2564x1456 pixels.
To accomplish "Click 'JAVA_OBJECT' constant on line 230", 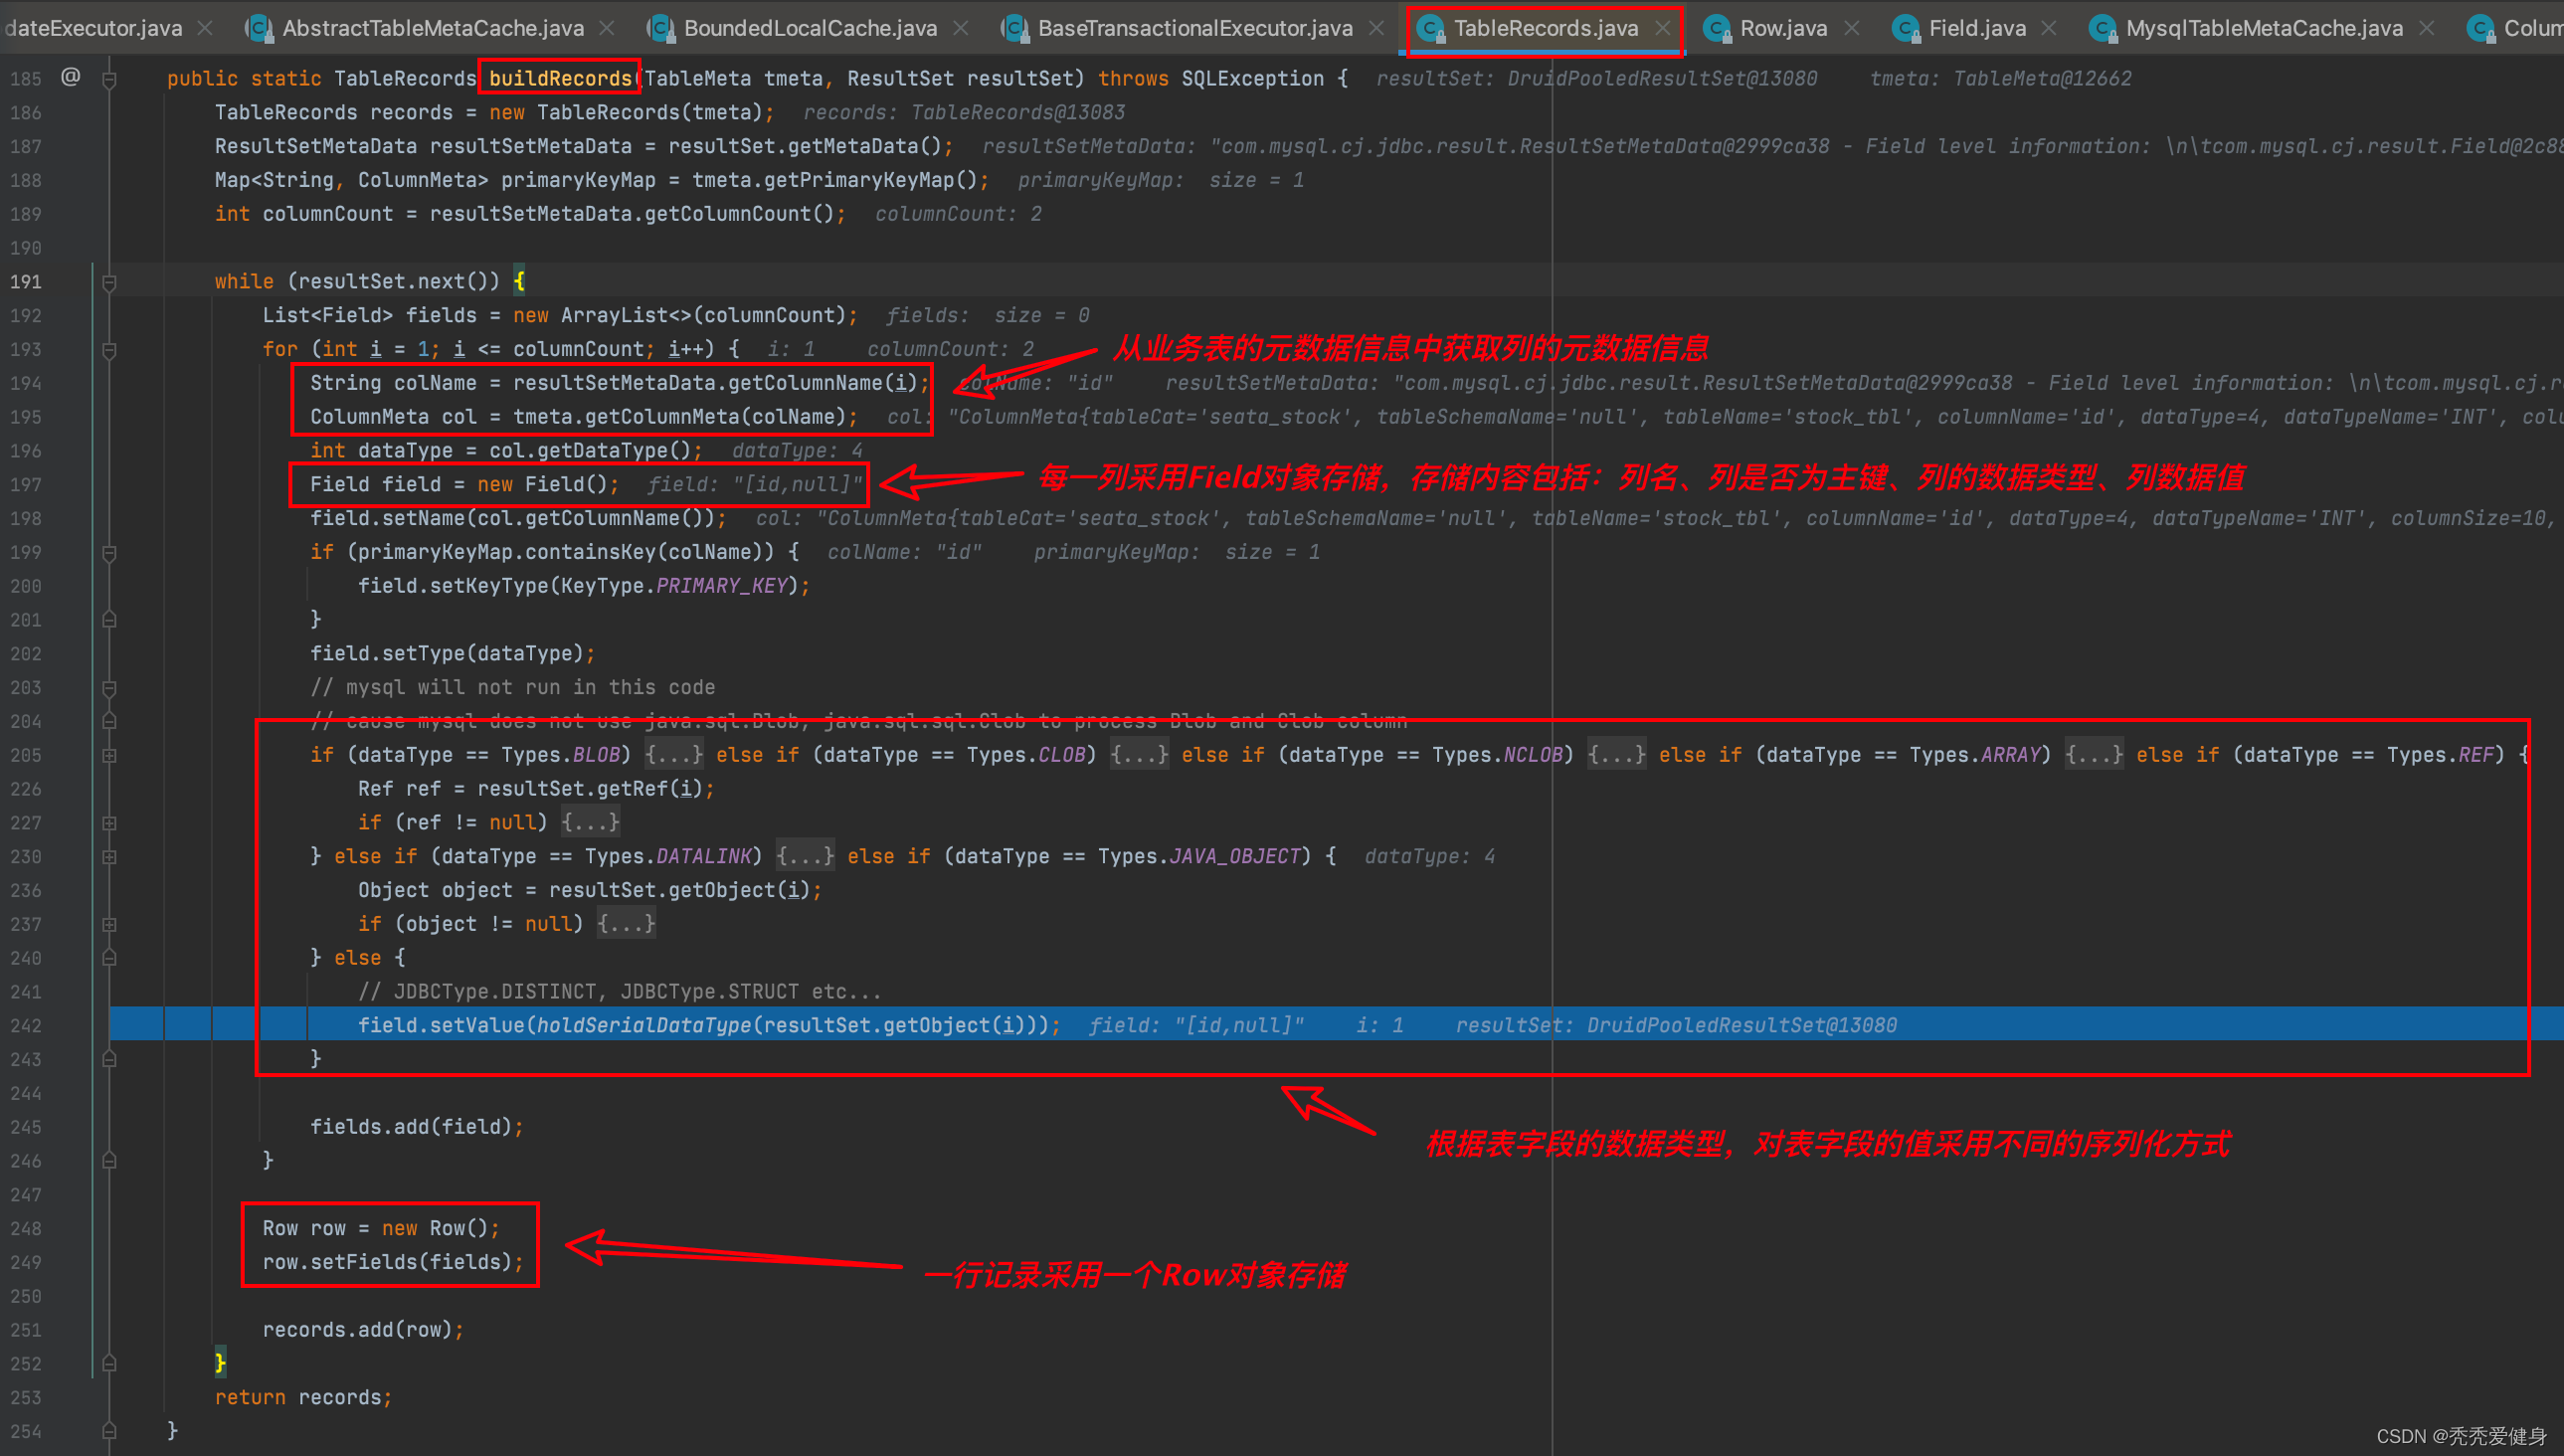I will 1234,856.
